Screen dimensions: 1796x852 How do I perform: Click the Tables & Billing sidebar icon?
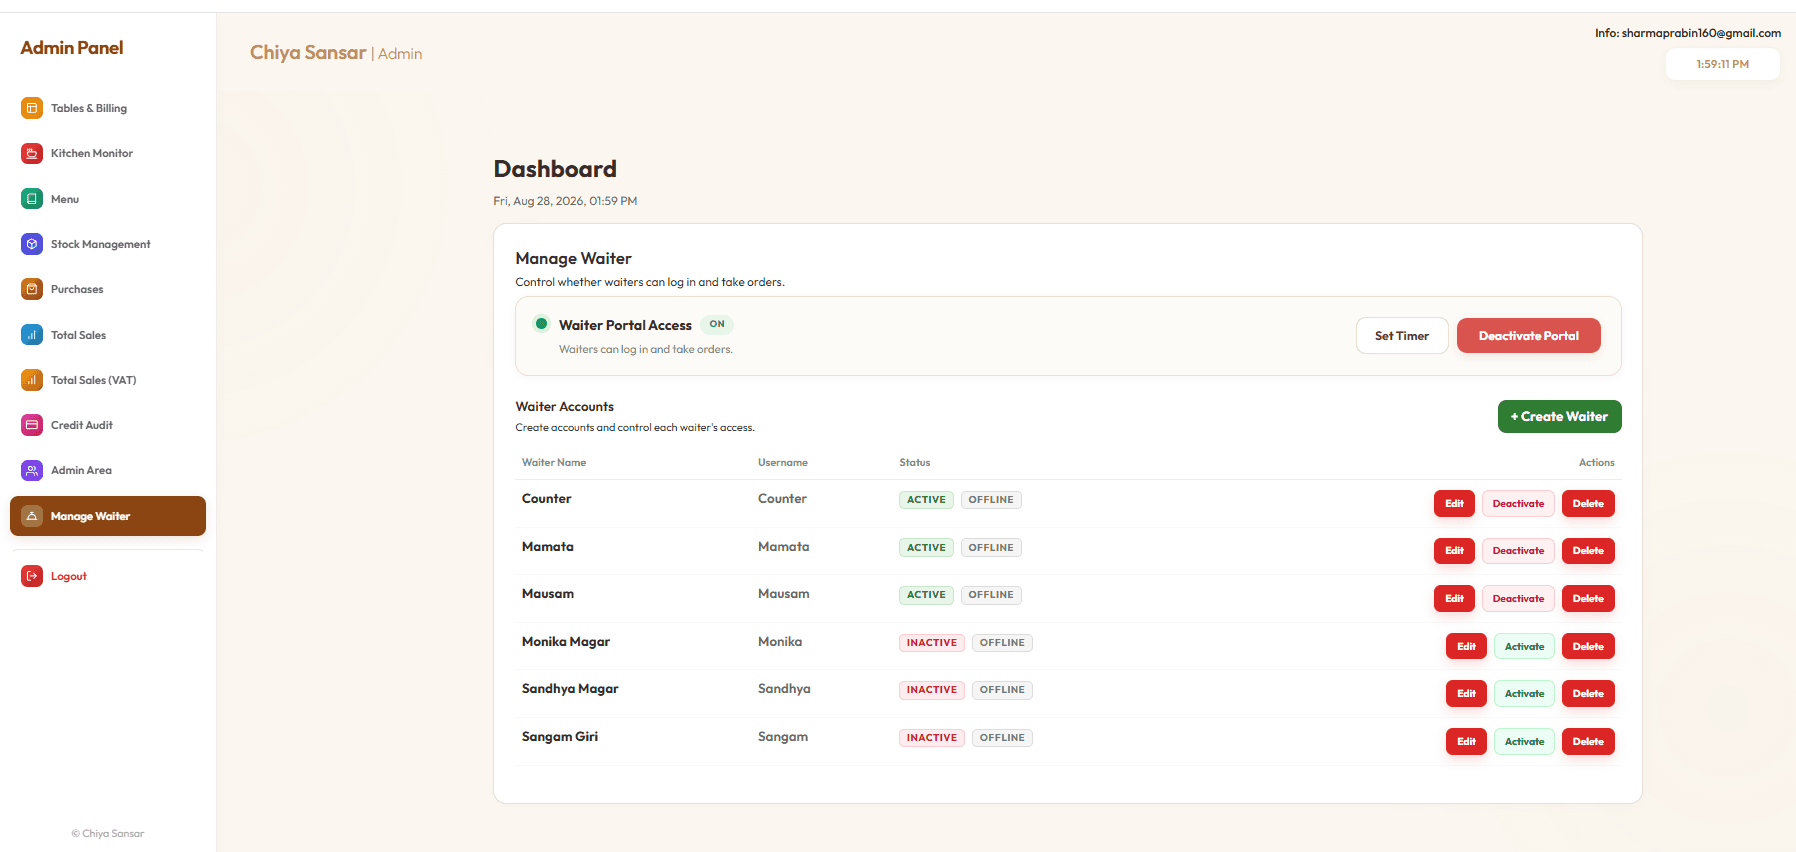click(x=32, y=108)
